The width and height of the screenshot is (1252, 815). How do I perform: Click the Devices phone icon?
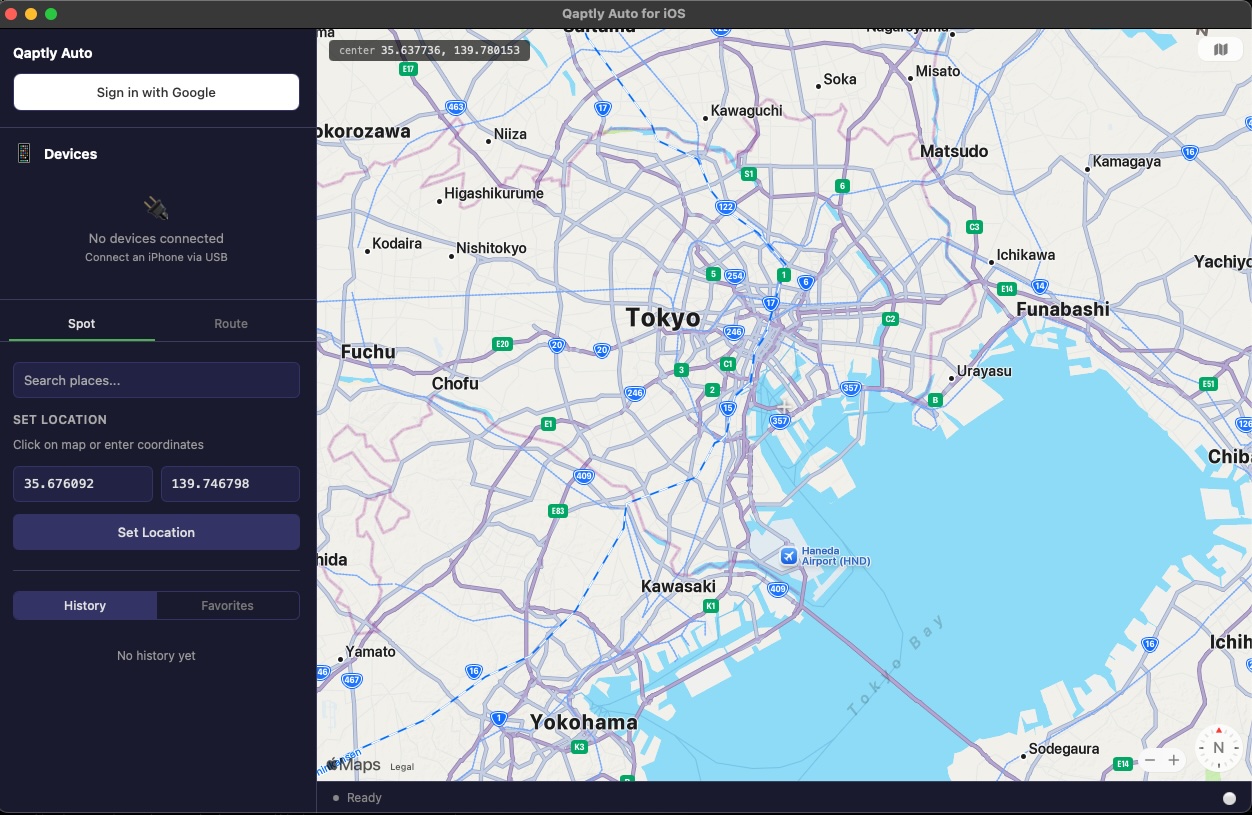coord(24,153)
